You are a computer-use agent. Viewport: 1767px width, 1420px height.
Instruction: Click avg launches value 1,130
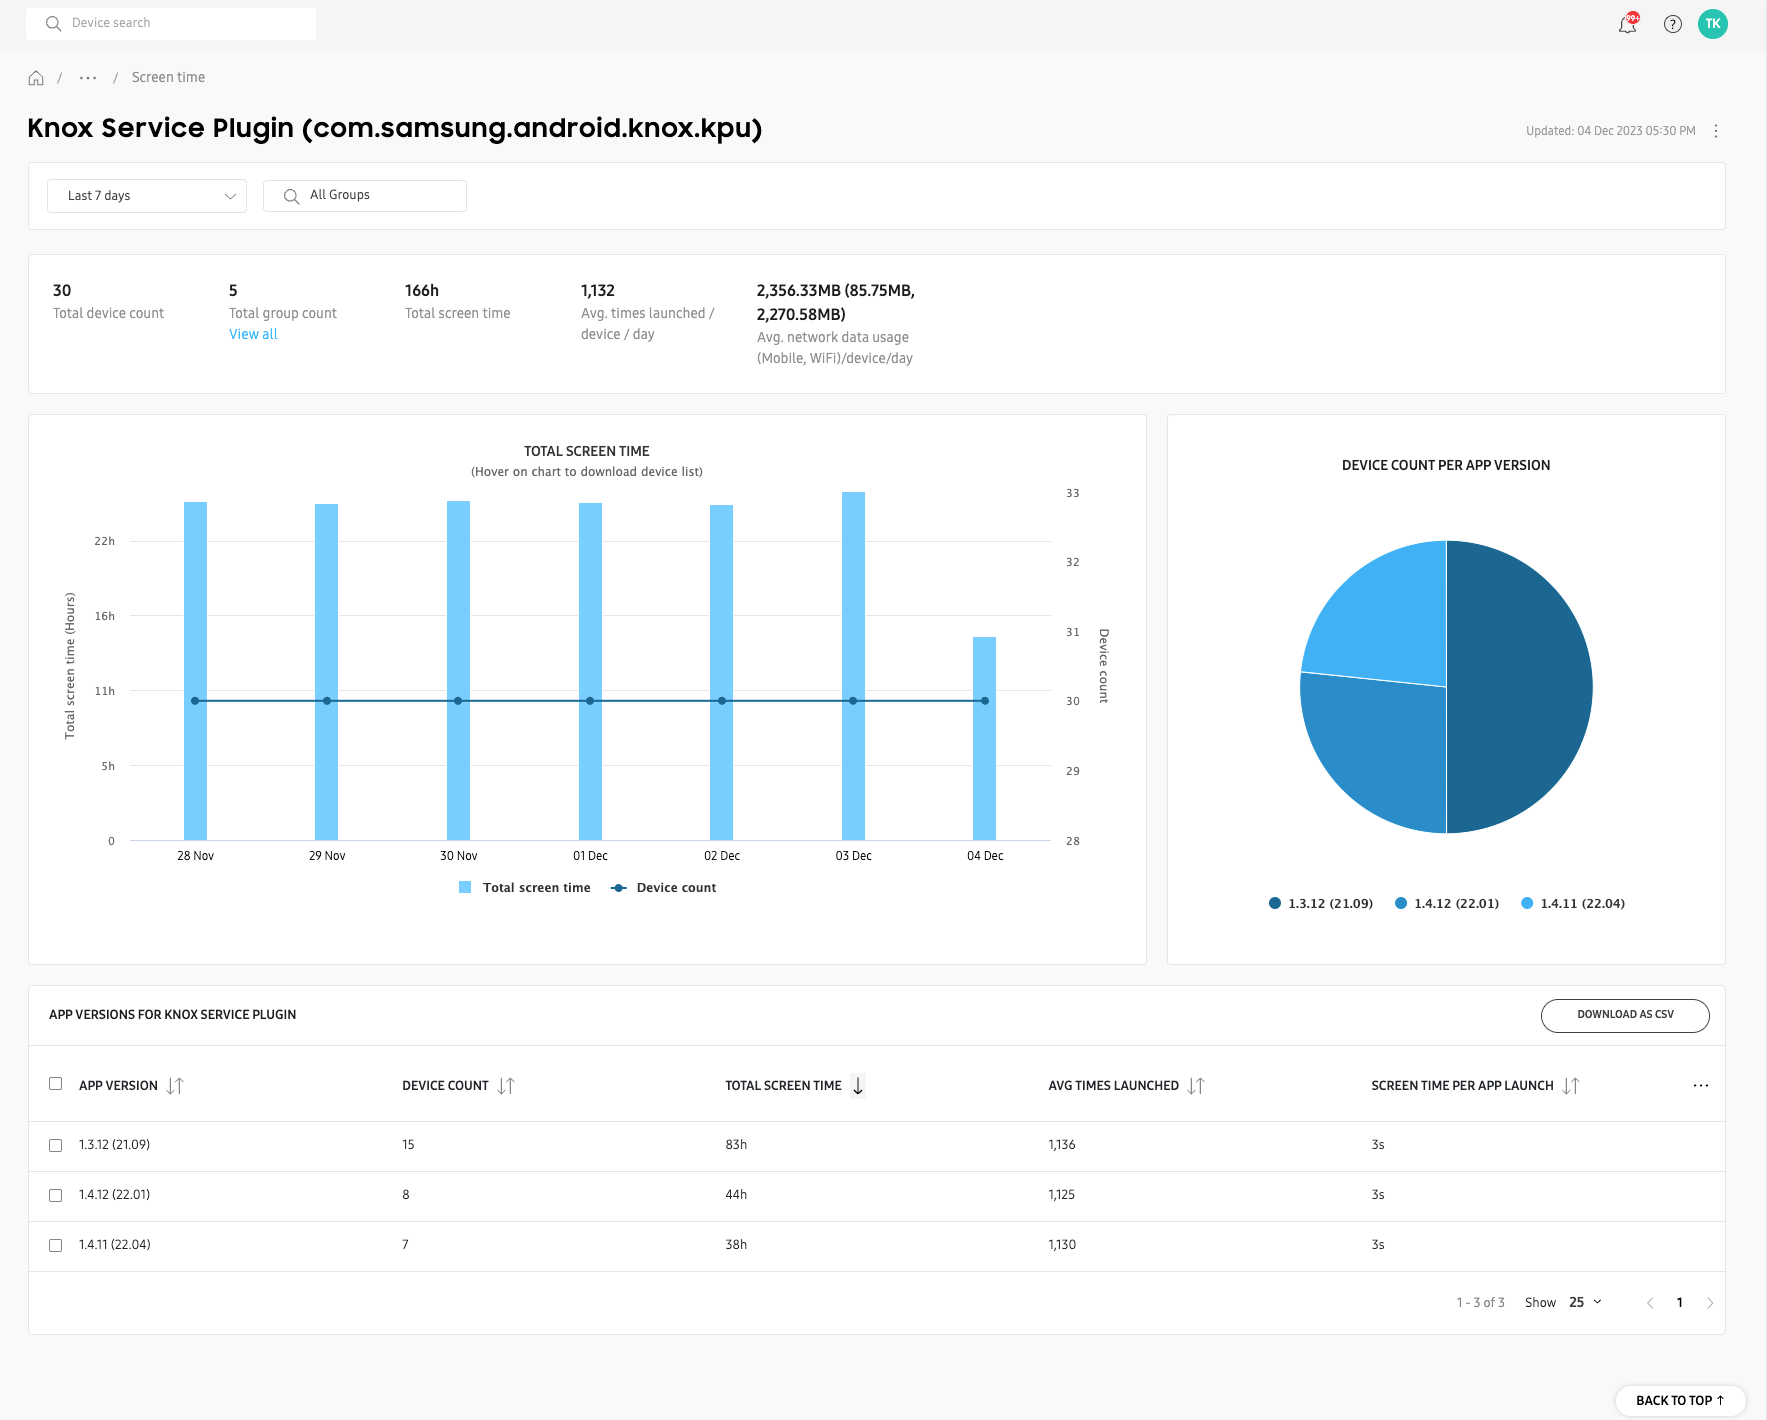pyautogui.click(x=1062, y=1245)
